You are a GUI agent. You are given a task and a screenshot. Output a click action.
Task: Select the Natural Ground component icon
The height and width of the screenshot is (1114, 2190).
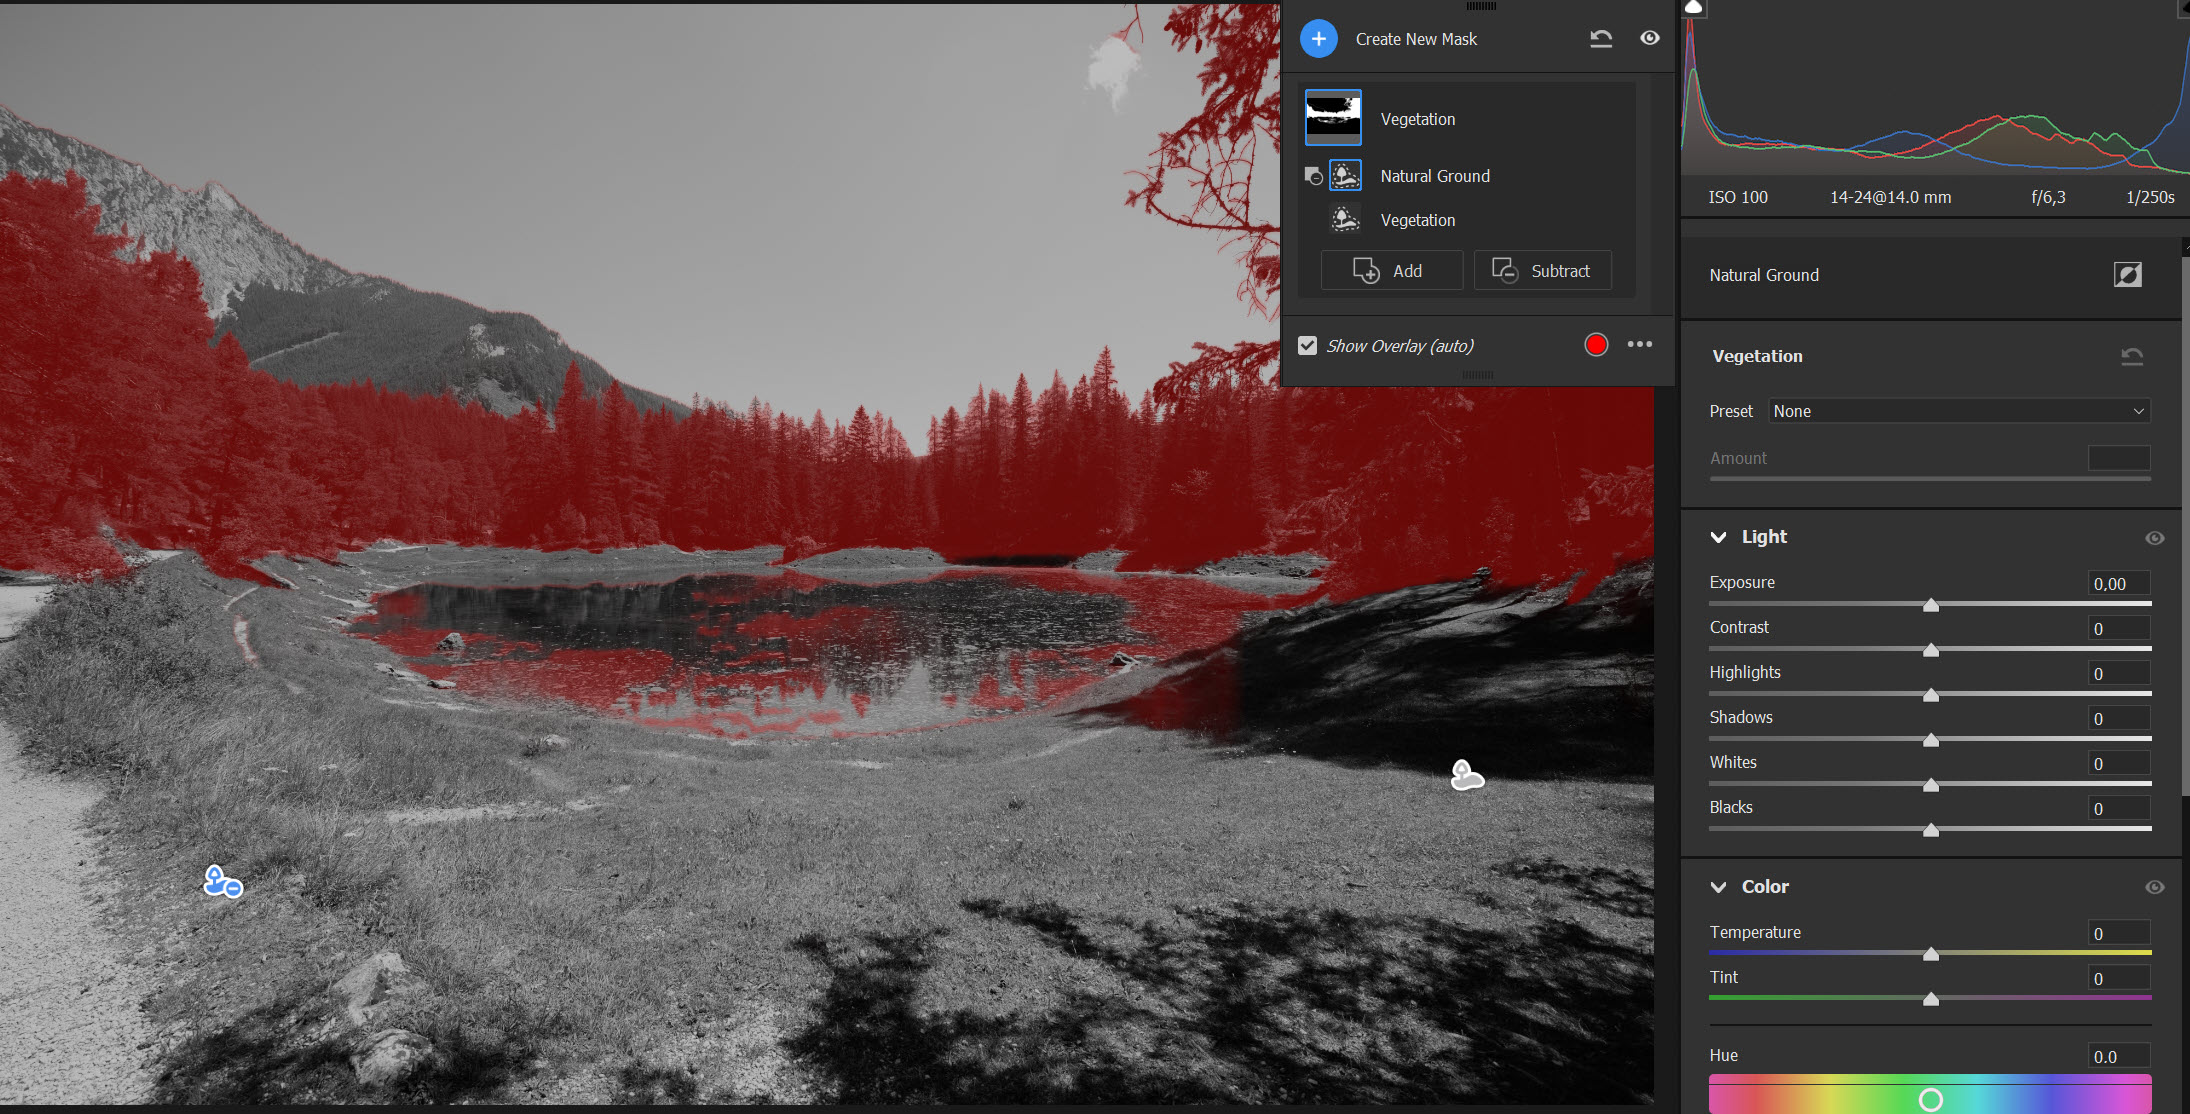[x=1345, y=175]
